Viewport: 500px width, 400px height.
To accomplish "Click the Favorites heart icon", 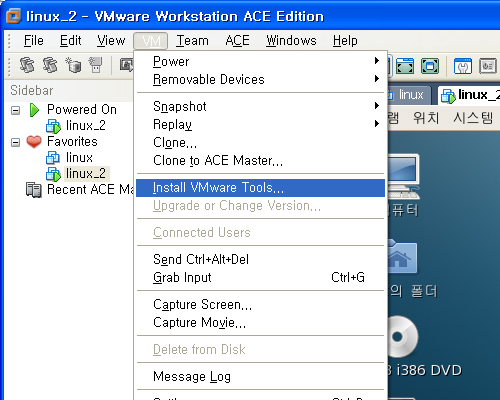I will (x=34, y=142).
